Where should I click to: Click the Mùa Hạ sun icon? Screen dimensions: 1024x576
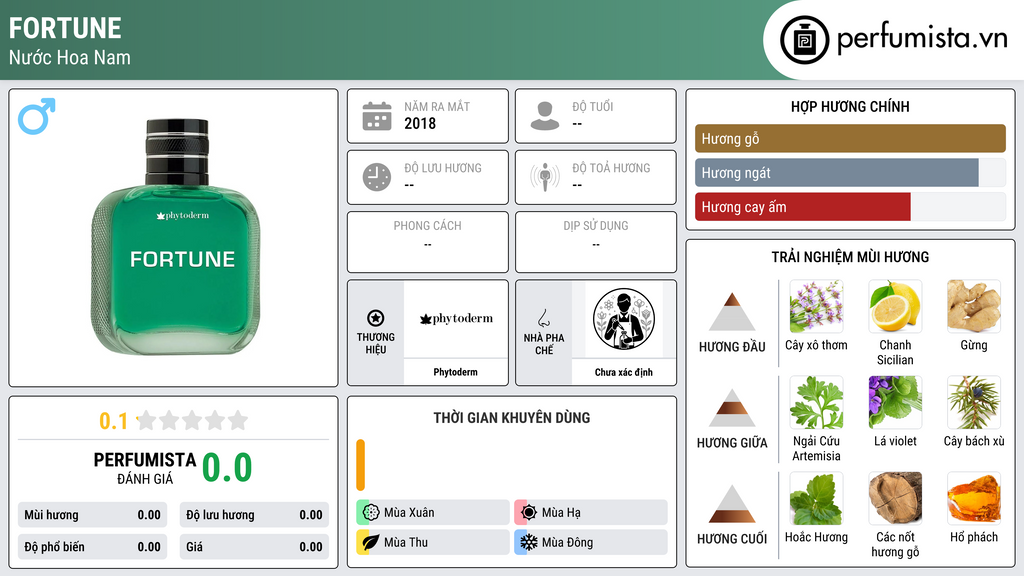pos(529,512)
